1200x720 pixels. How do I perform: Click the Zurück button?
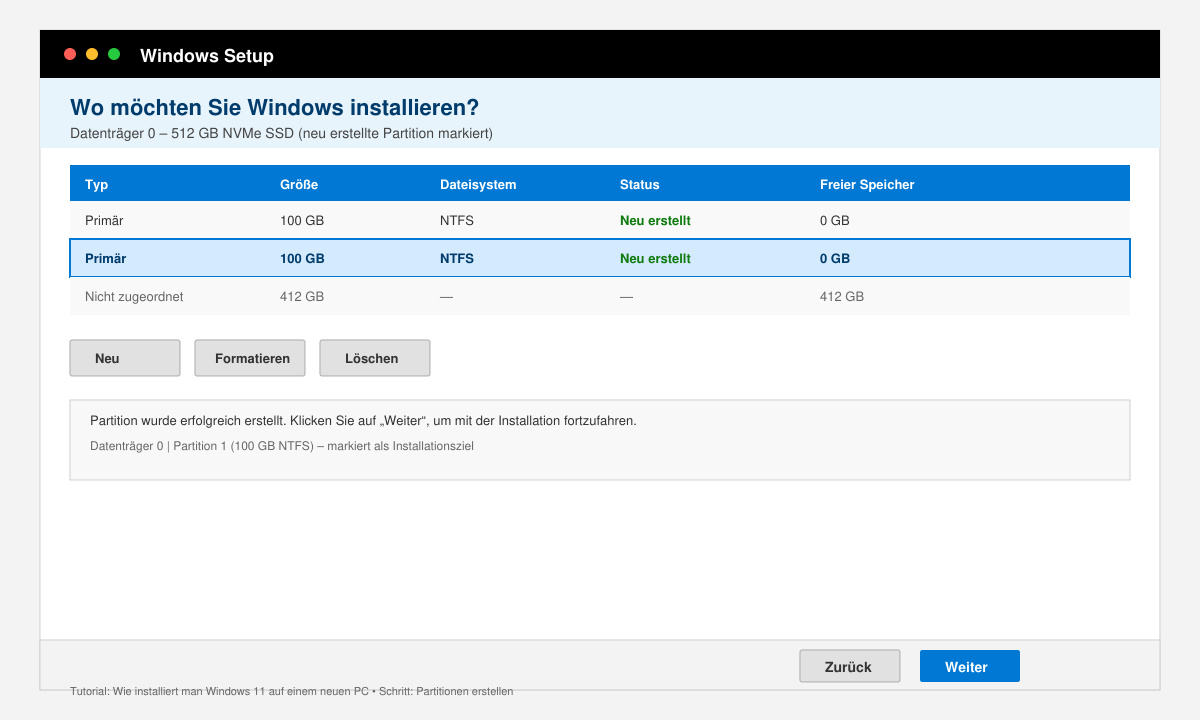pos(849,666)
